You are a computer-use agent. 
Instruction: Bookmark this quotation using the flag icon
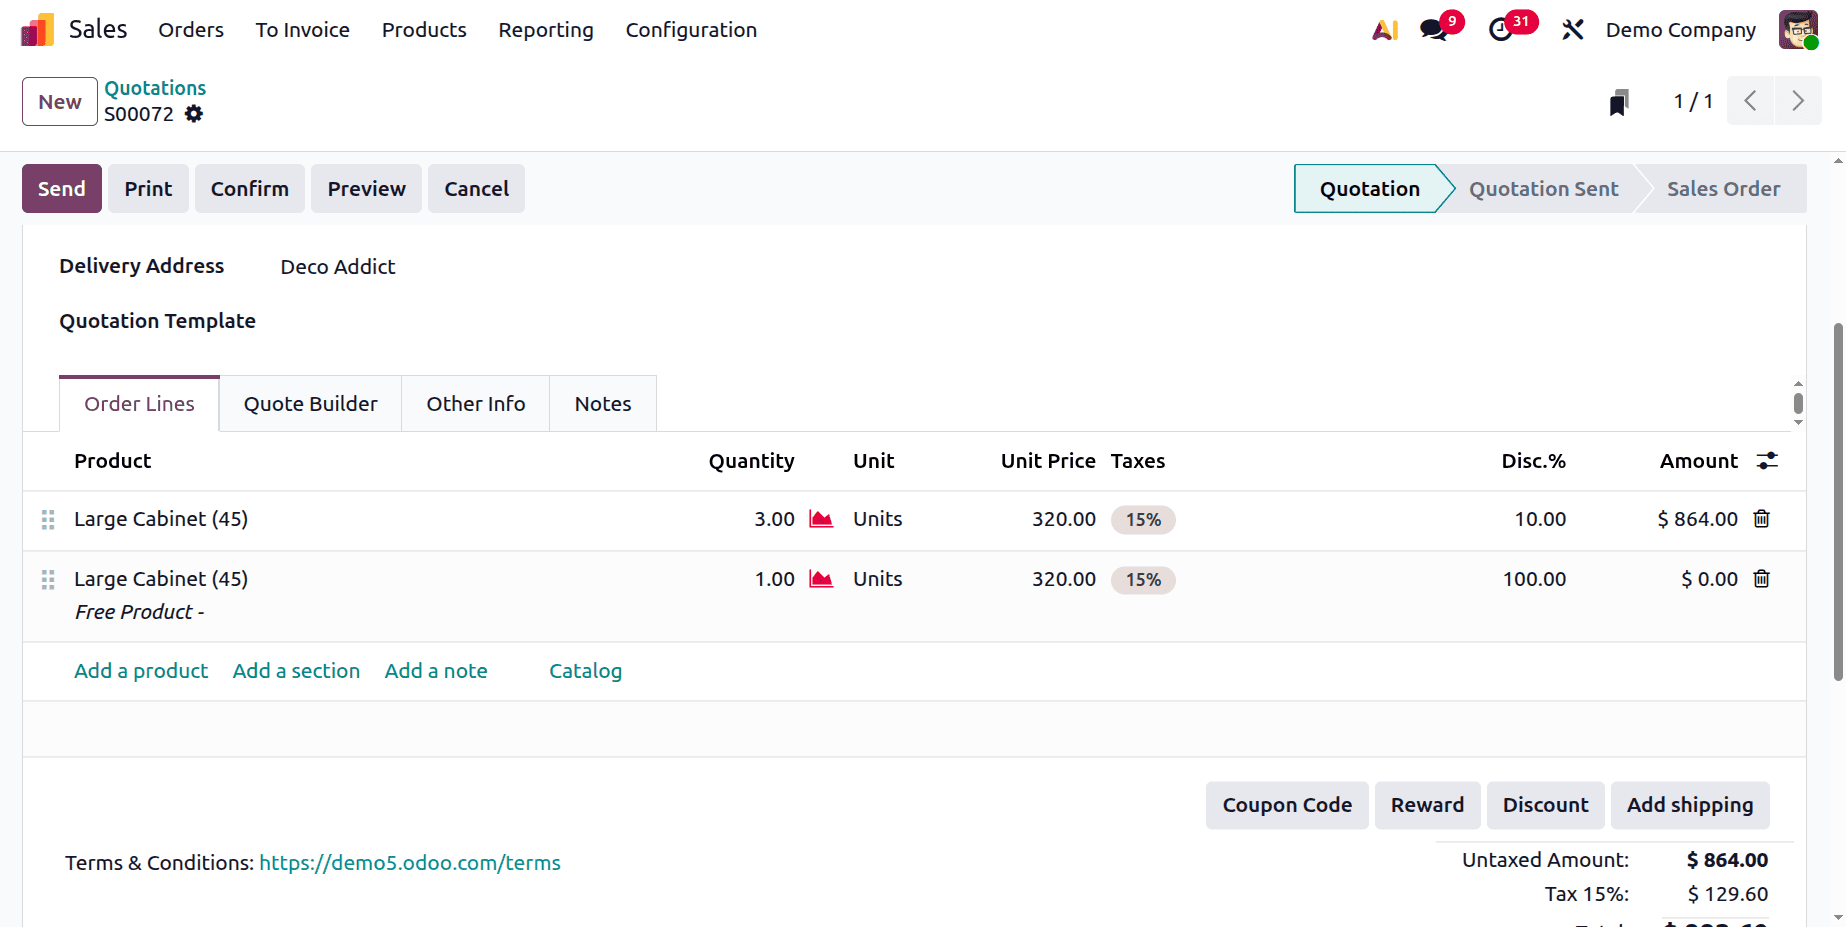coord(1619,101)
